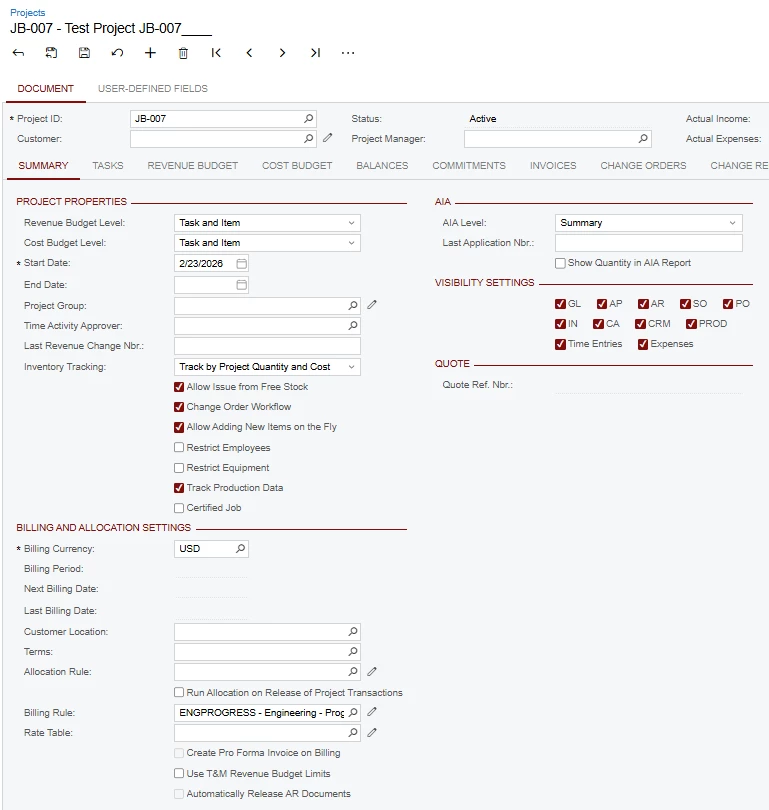769x810 pixels.
Task: Enable Restrict Employees checkbox
Action: 179,447
